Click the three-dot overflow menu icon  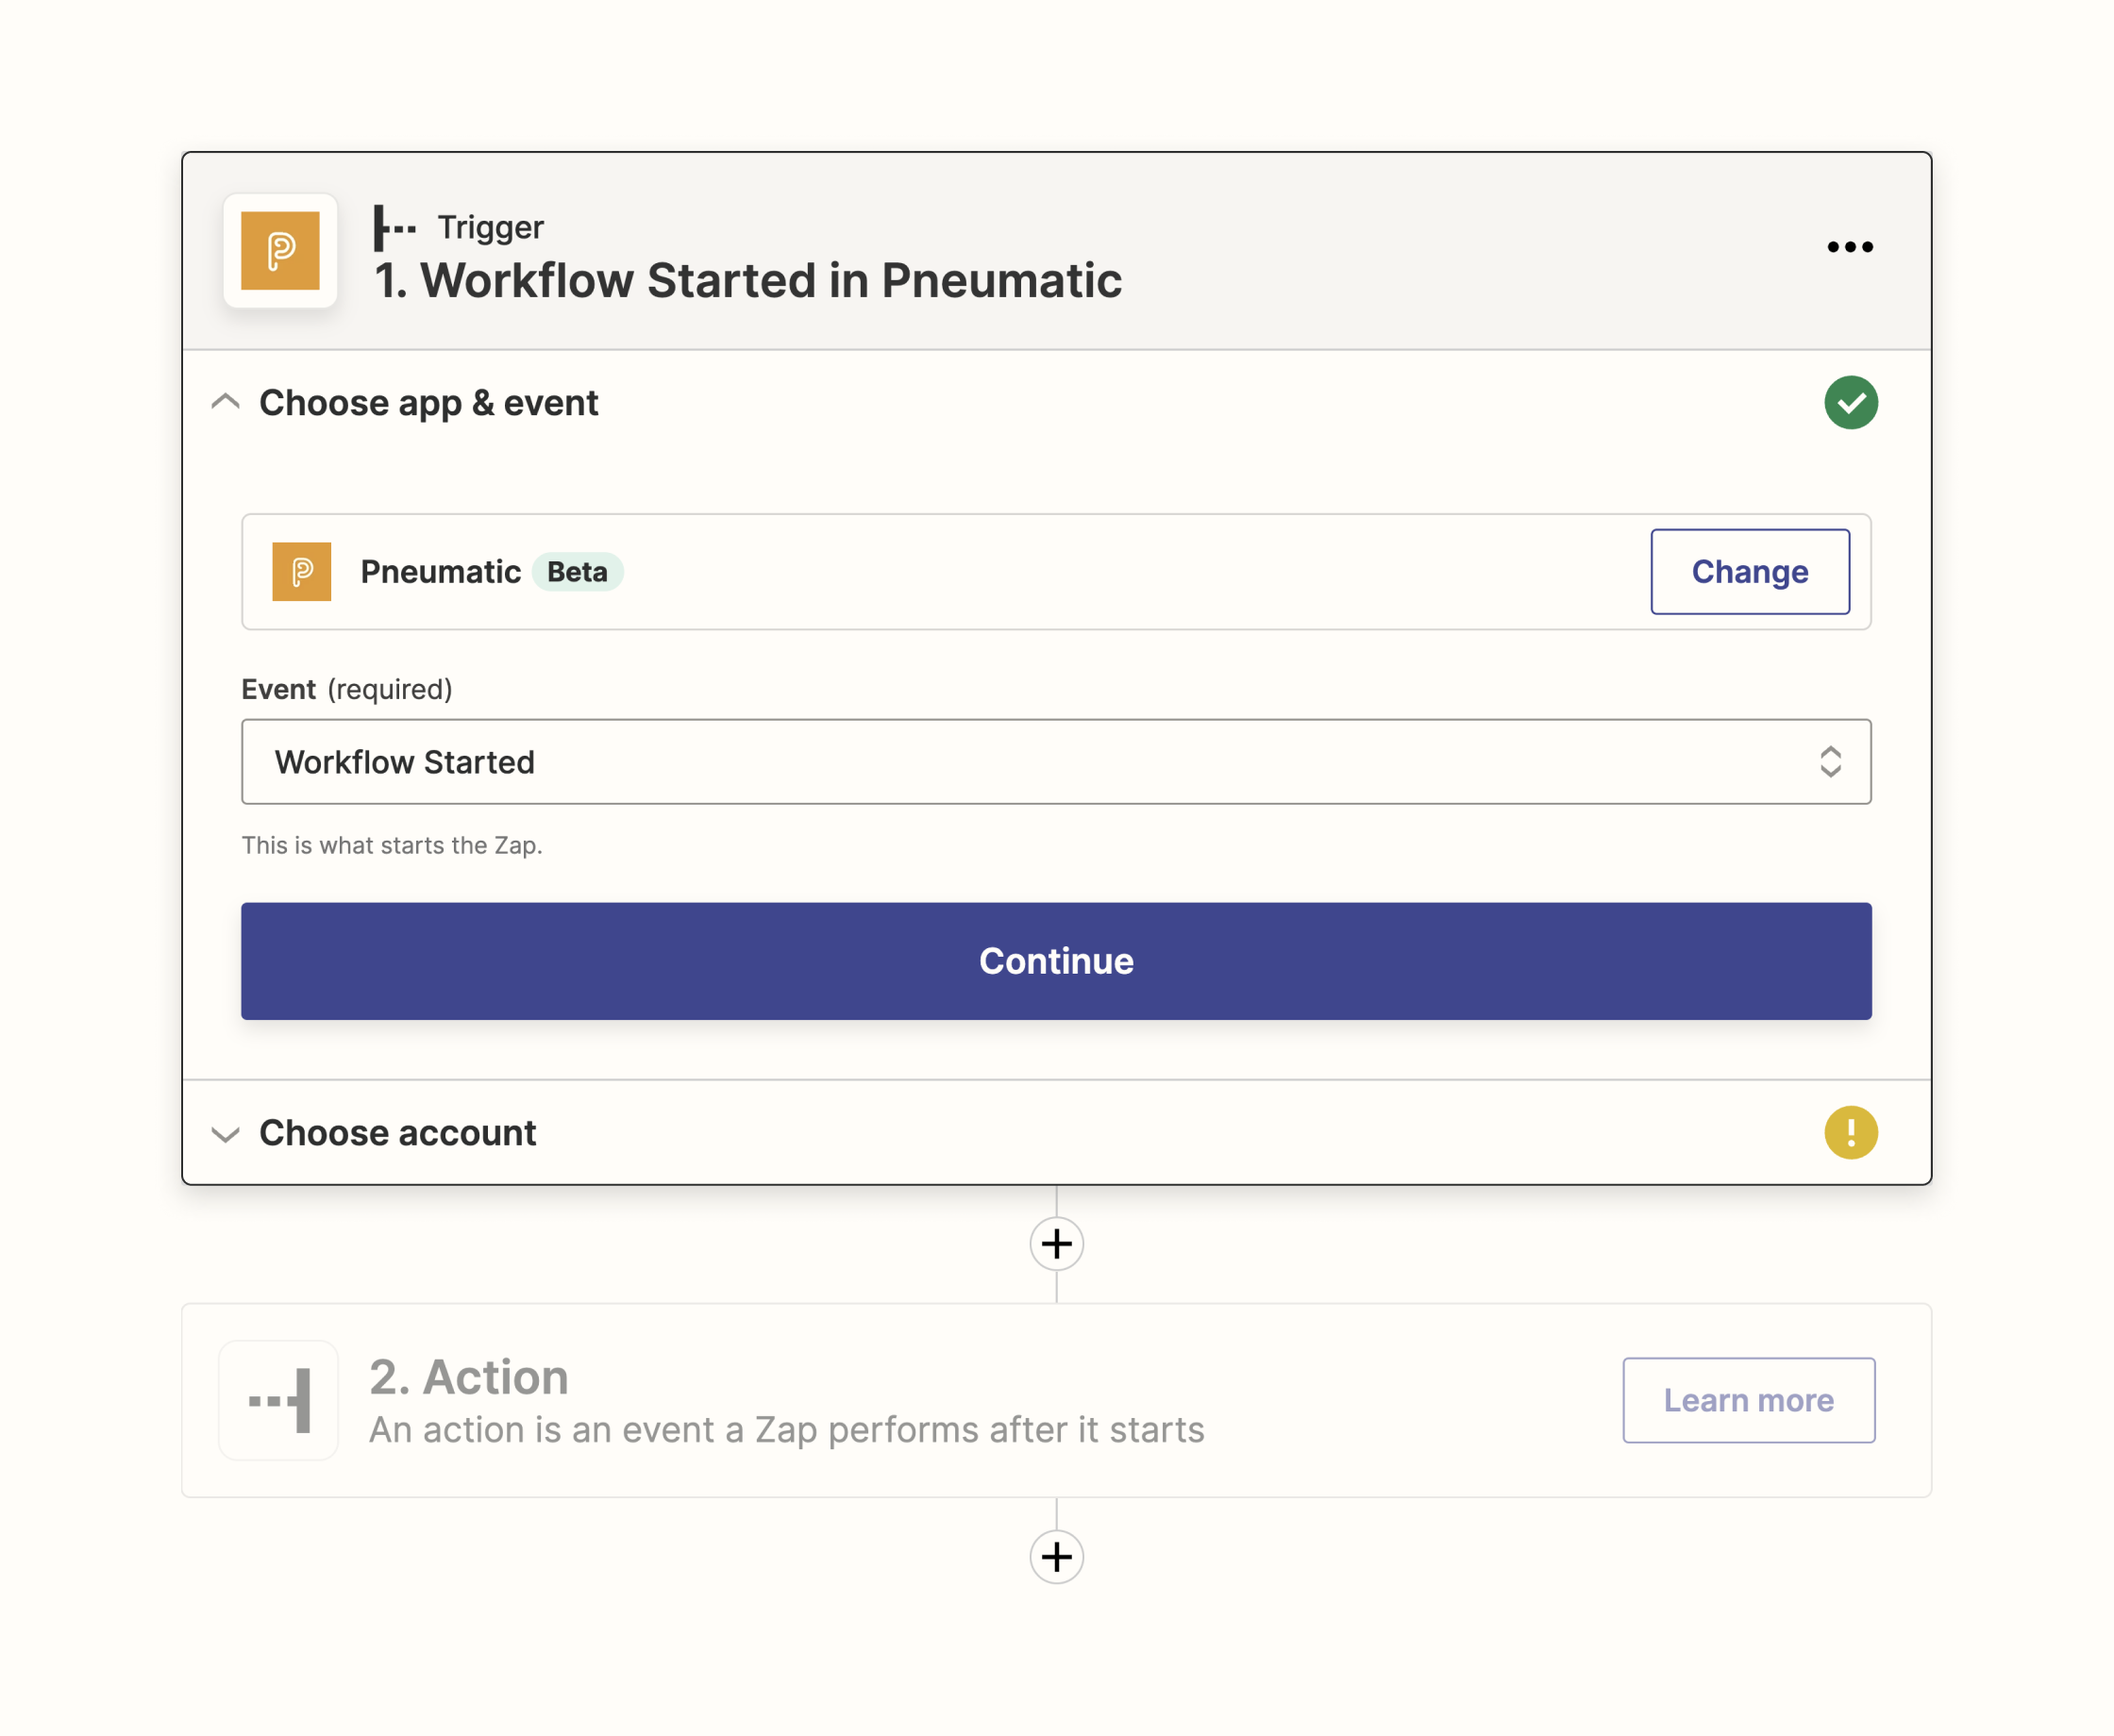pyautogui.click(x=1851, y=245)
